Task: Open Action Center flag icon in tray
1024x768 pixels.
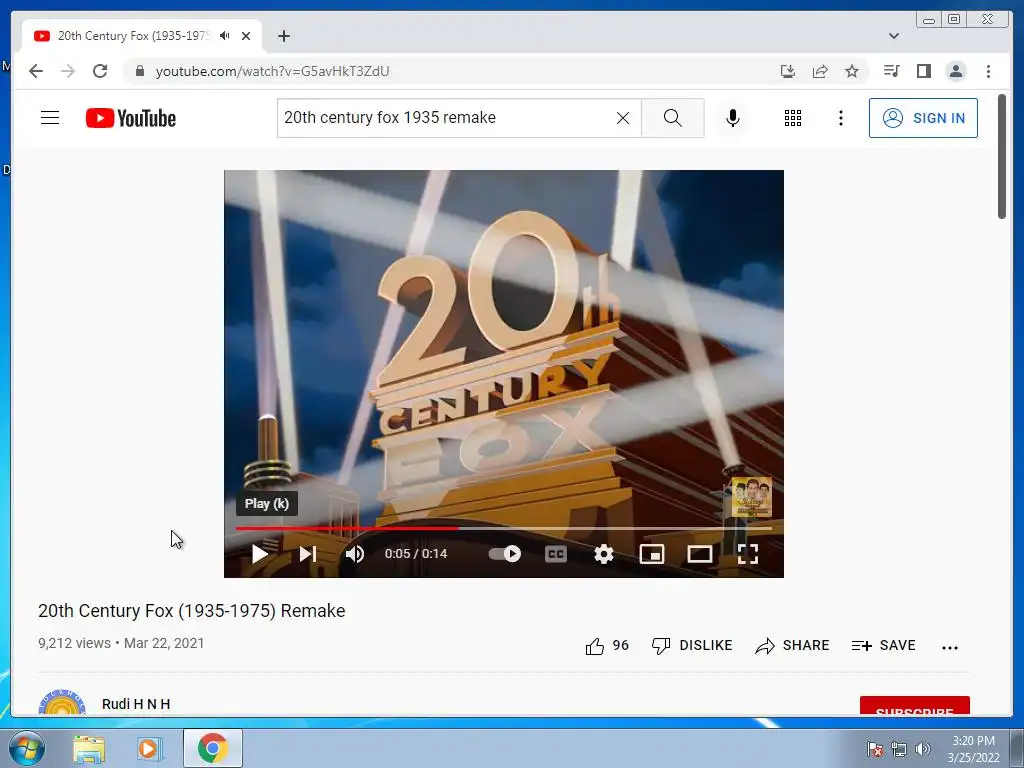Action: coord(874,749)
